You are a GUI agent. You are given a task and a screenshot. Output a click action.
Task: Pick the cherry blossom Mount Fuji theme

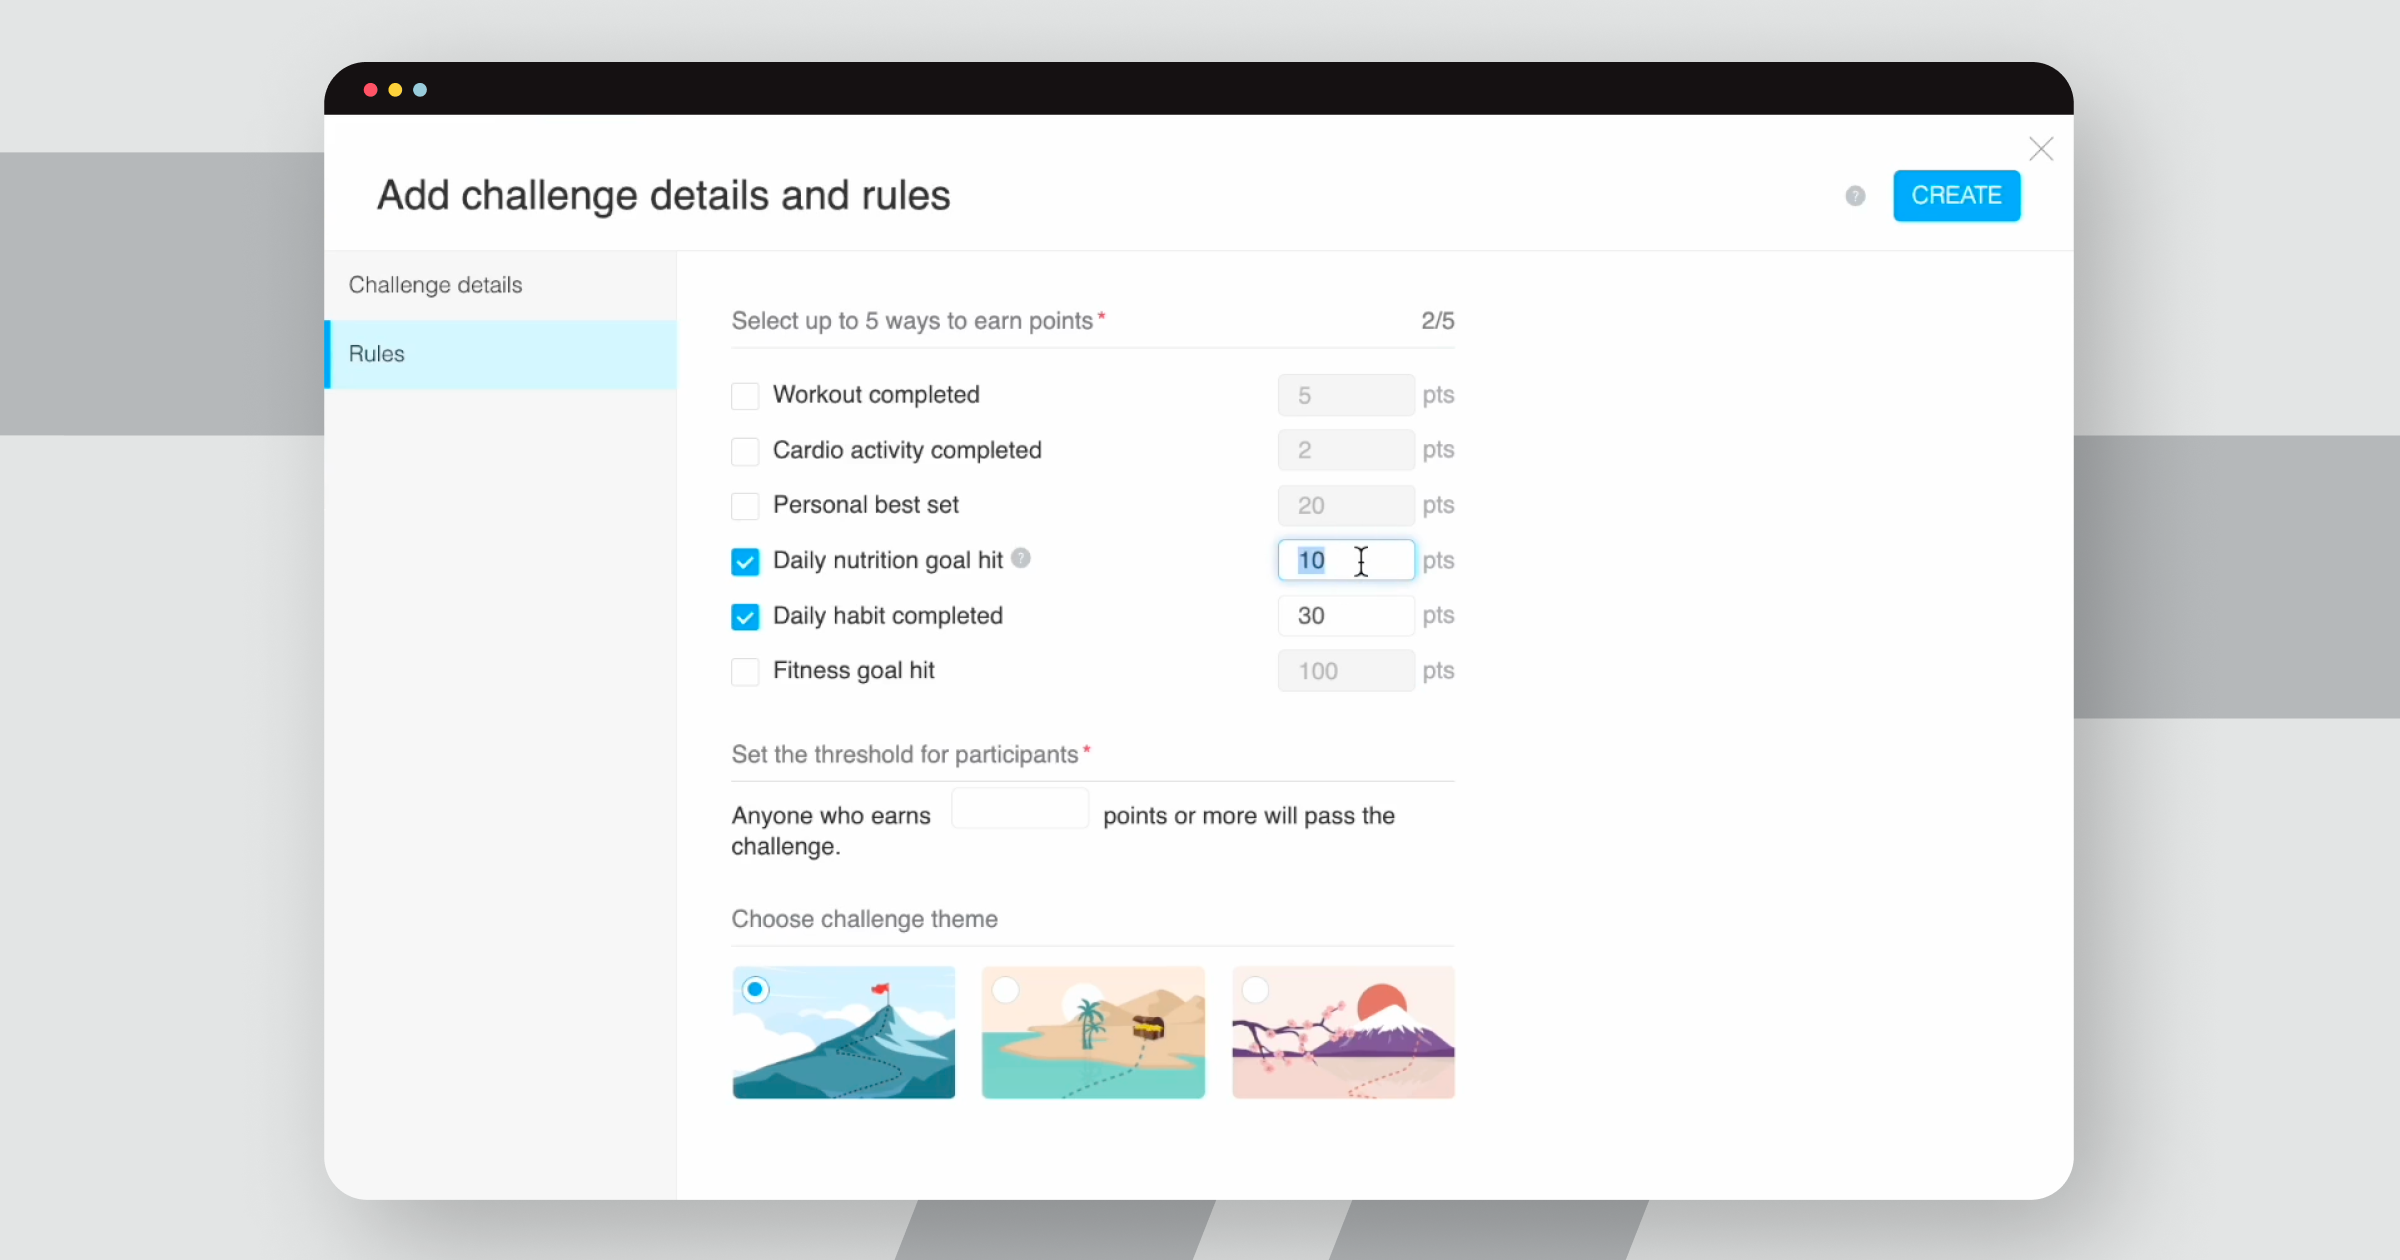point(1343,1032)
